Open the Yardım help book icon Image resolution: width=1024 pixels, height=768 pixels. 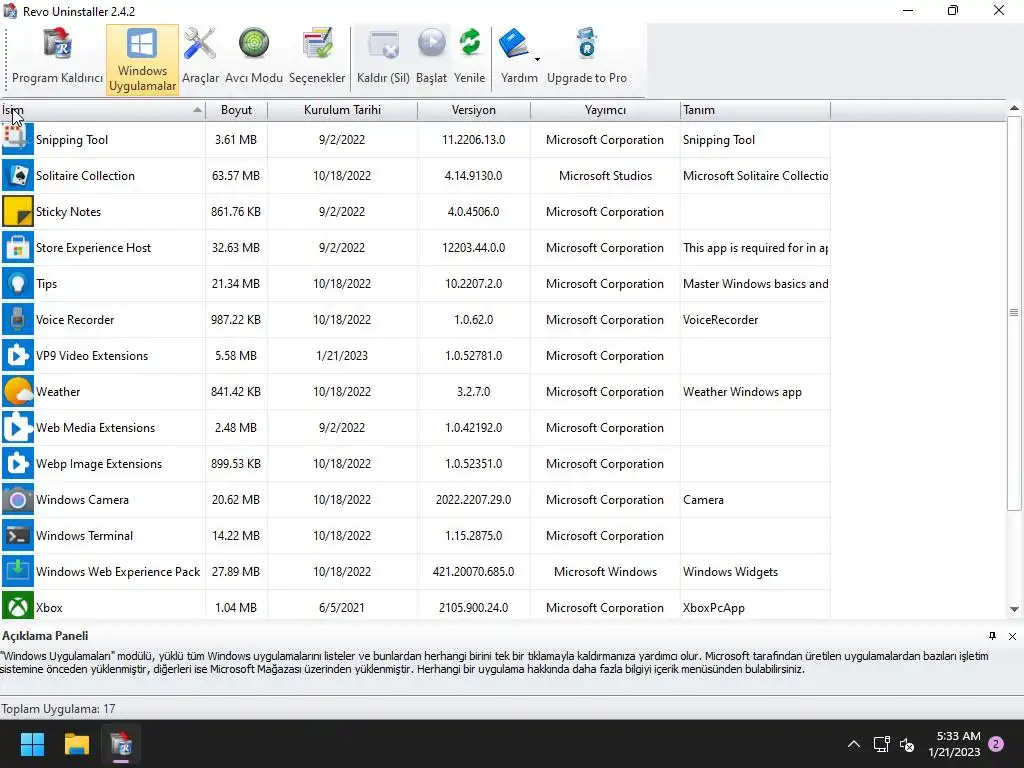514,44
